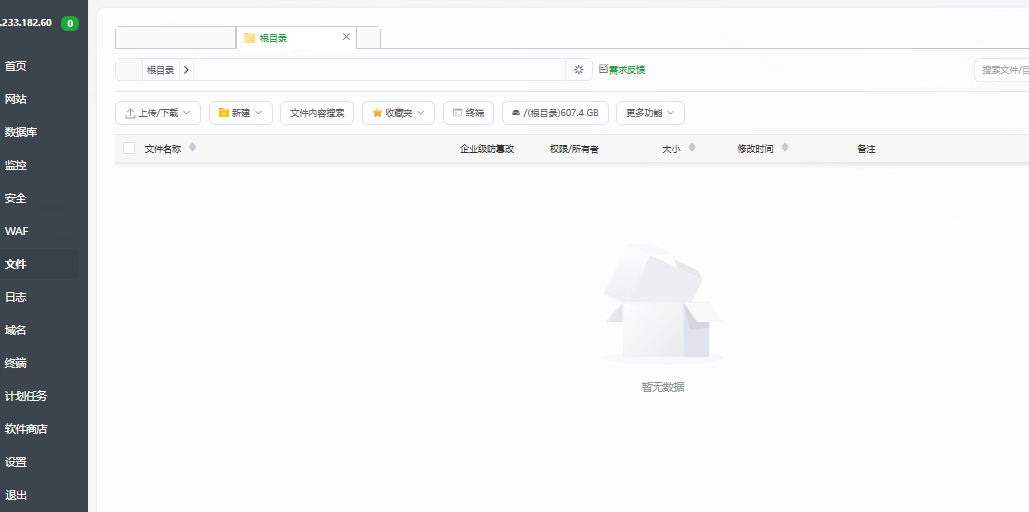The width and height of the screenshot is (1029, 512).
Task: Click the 搜索文件 search box
Action: click(x=1002, y=70)
